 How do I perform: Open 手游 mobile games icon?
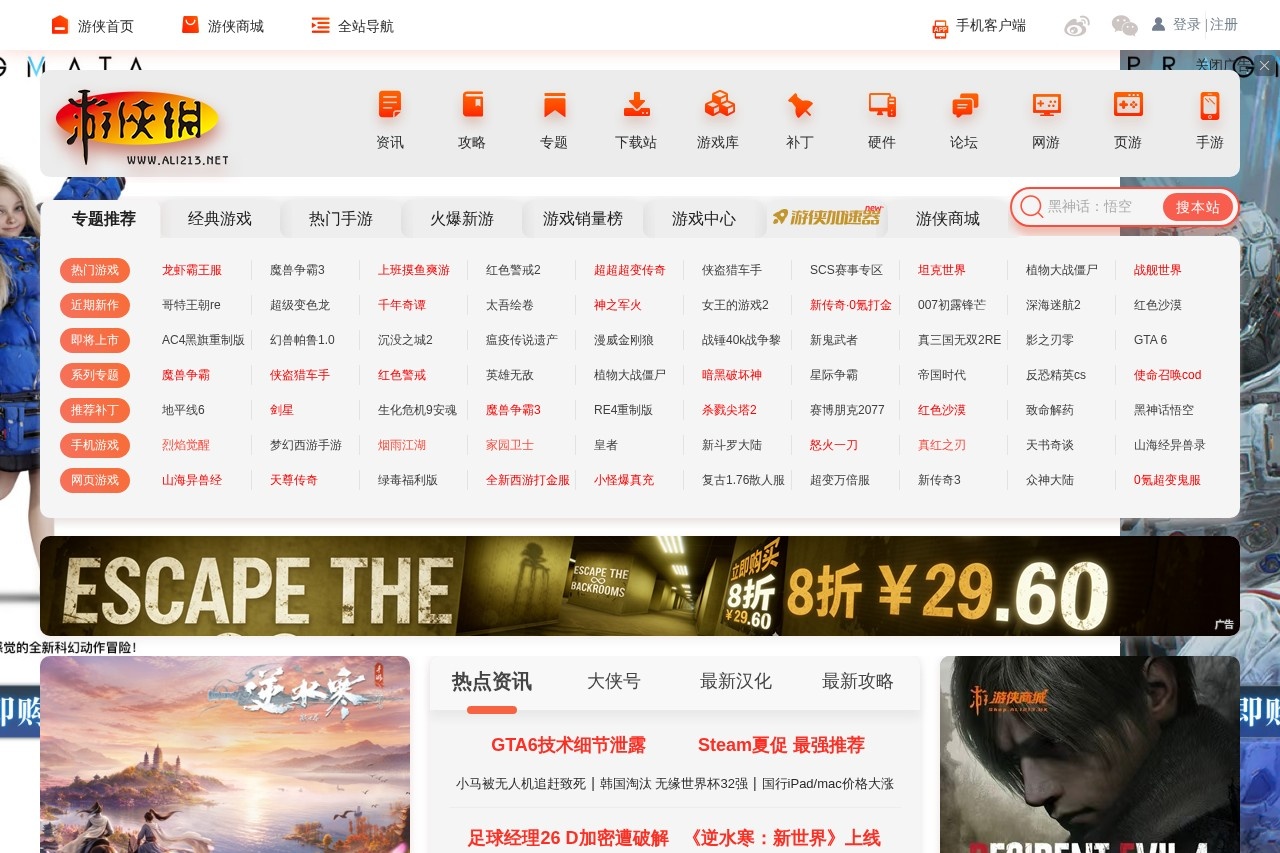point(1210,104)
